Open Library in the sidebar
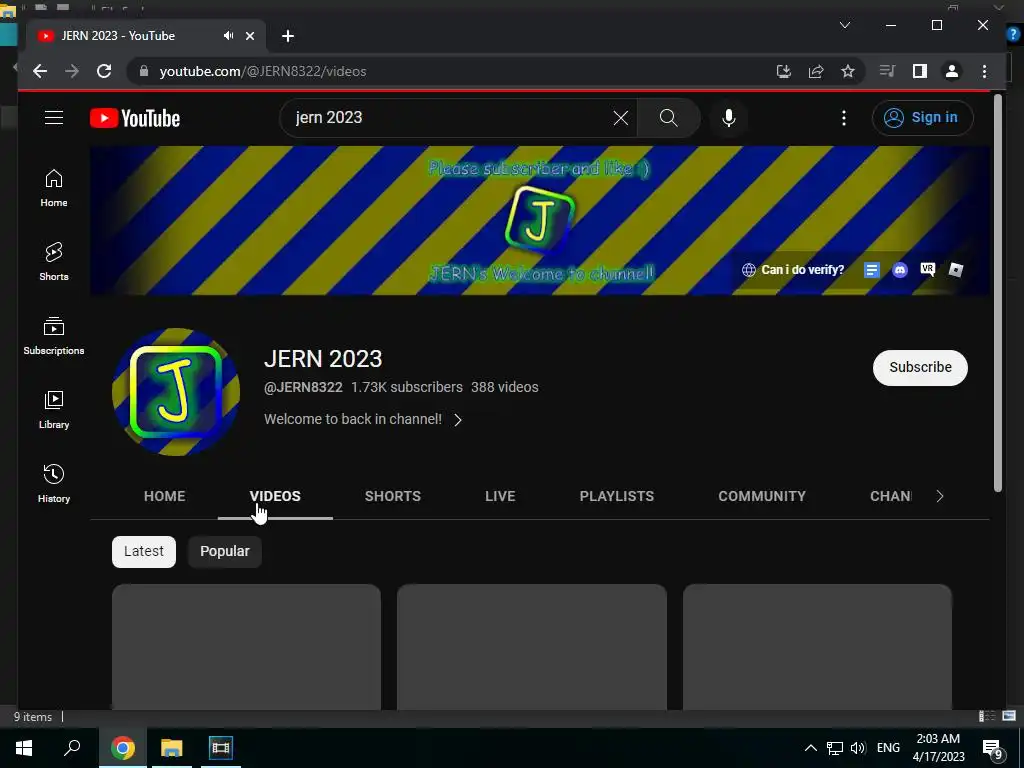 [x=54, y=409]
